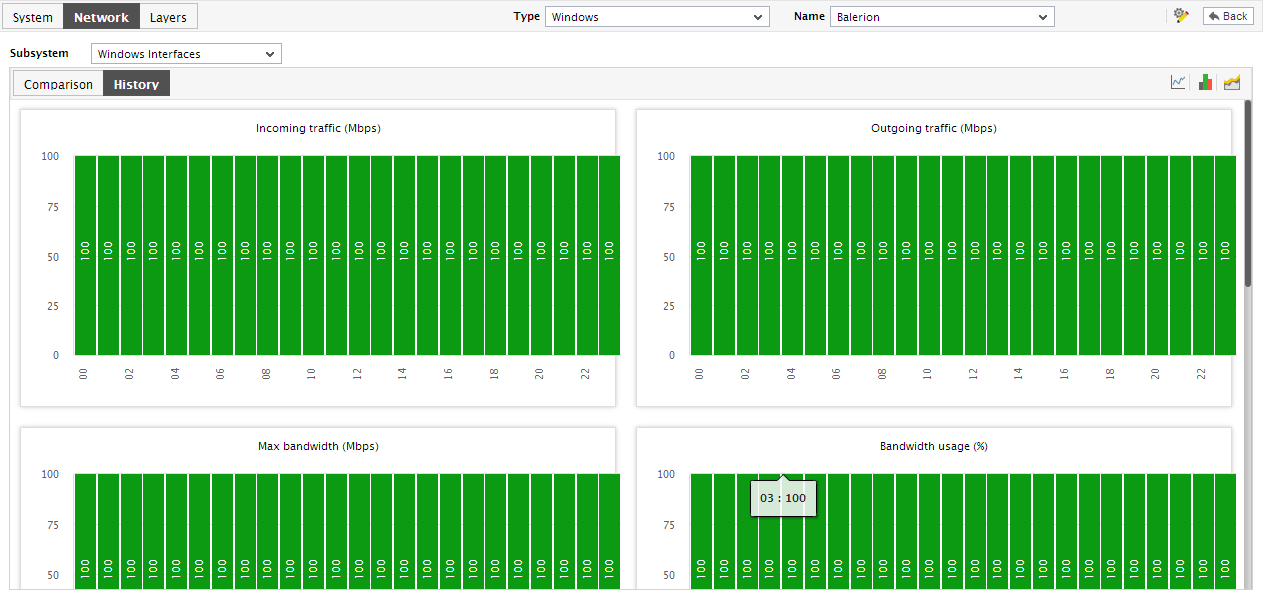Click x-axis label 22 under Outgoing traffic
This screenshot has height=593, width=1263.
(1202, 373)
